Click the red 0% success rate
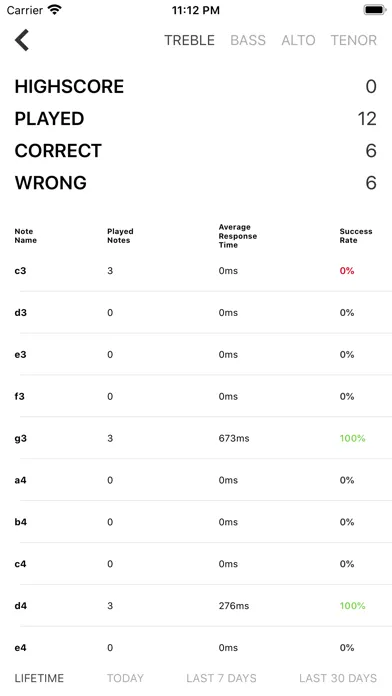Screen dimensions: 392x696 [347, 271]
